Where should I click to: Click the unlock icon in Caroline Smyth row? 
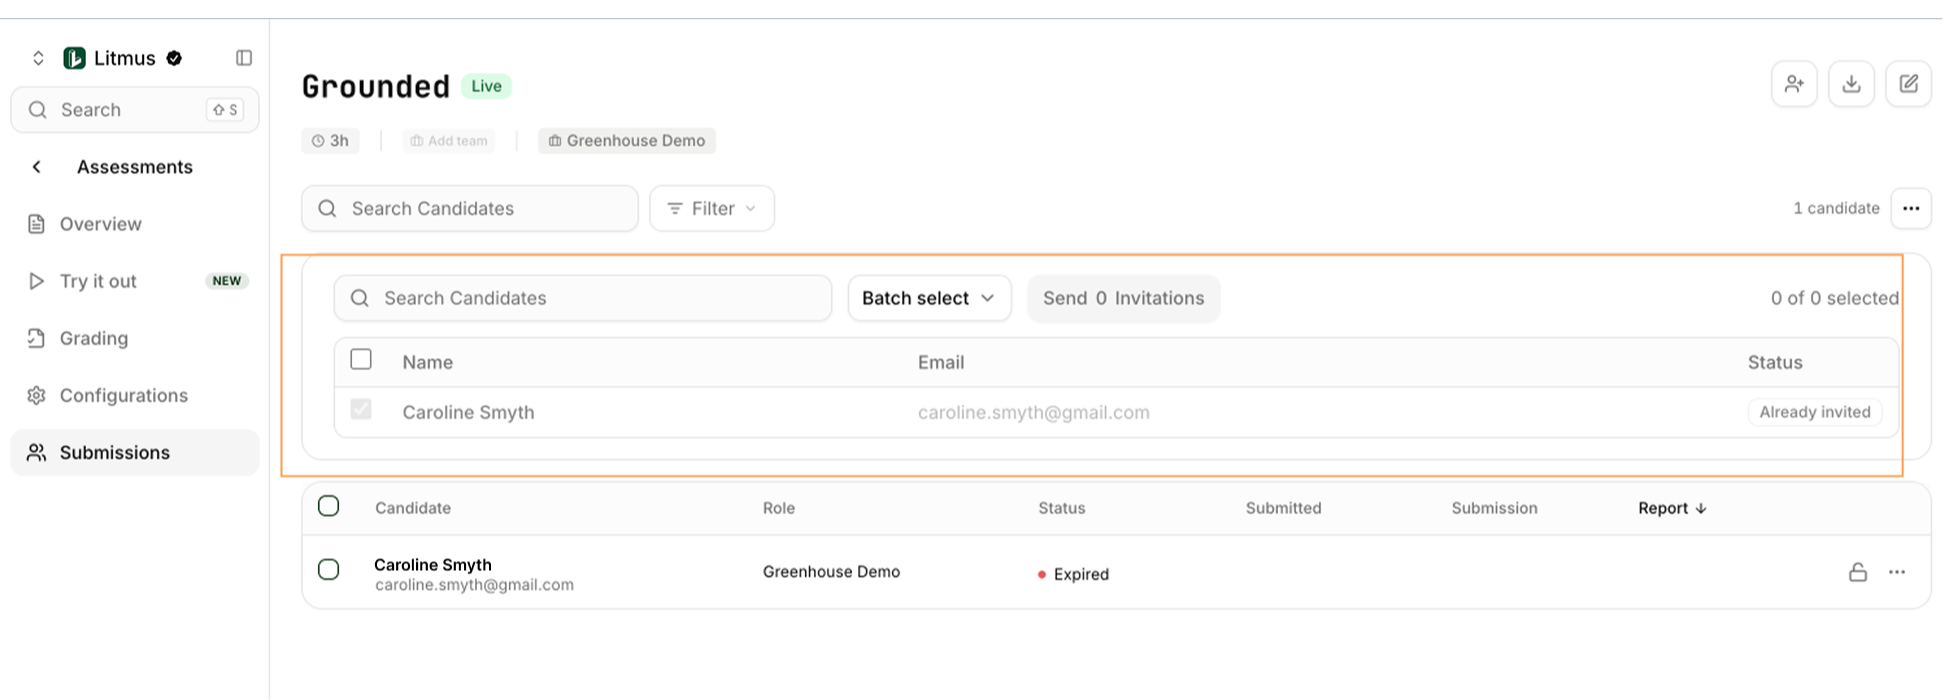1858,572
